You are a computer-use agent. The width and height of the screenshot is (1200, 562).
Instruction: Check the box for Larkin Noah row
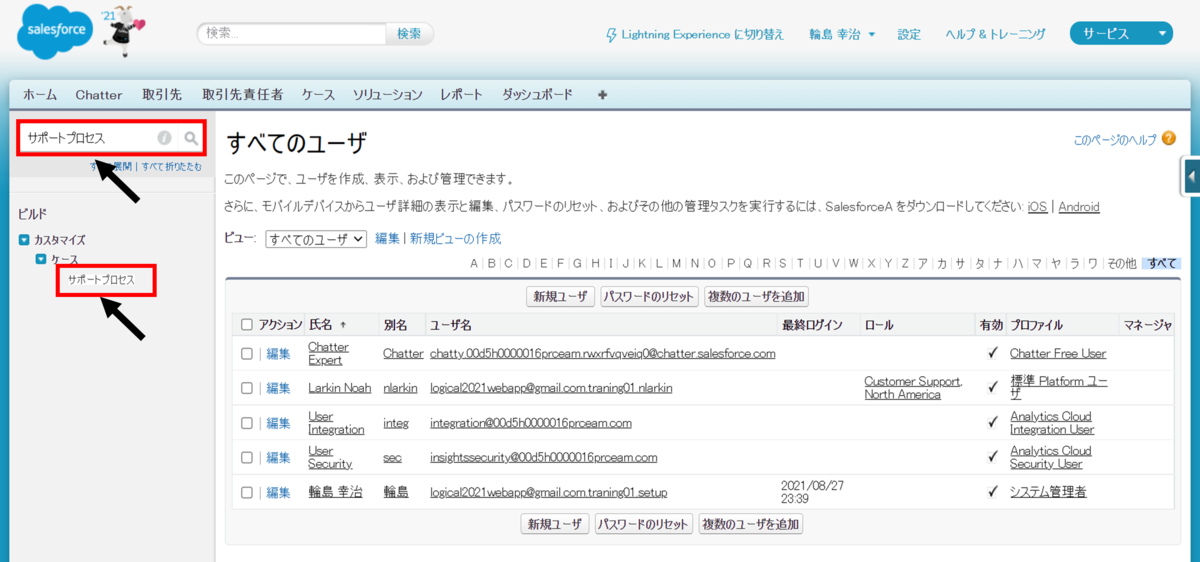[x=247, y=388]
